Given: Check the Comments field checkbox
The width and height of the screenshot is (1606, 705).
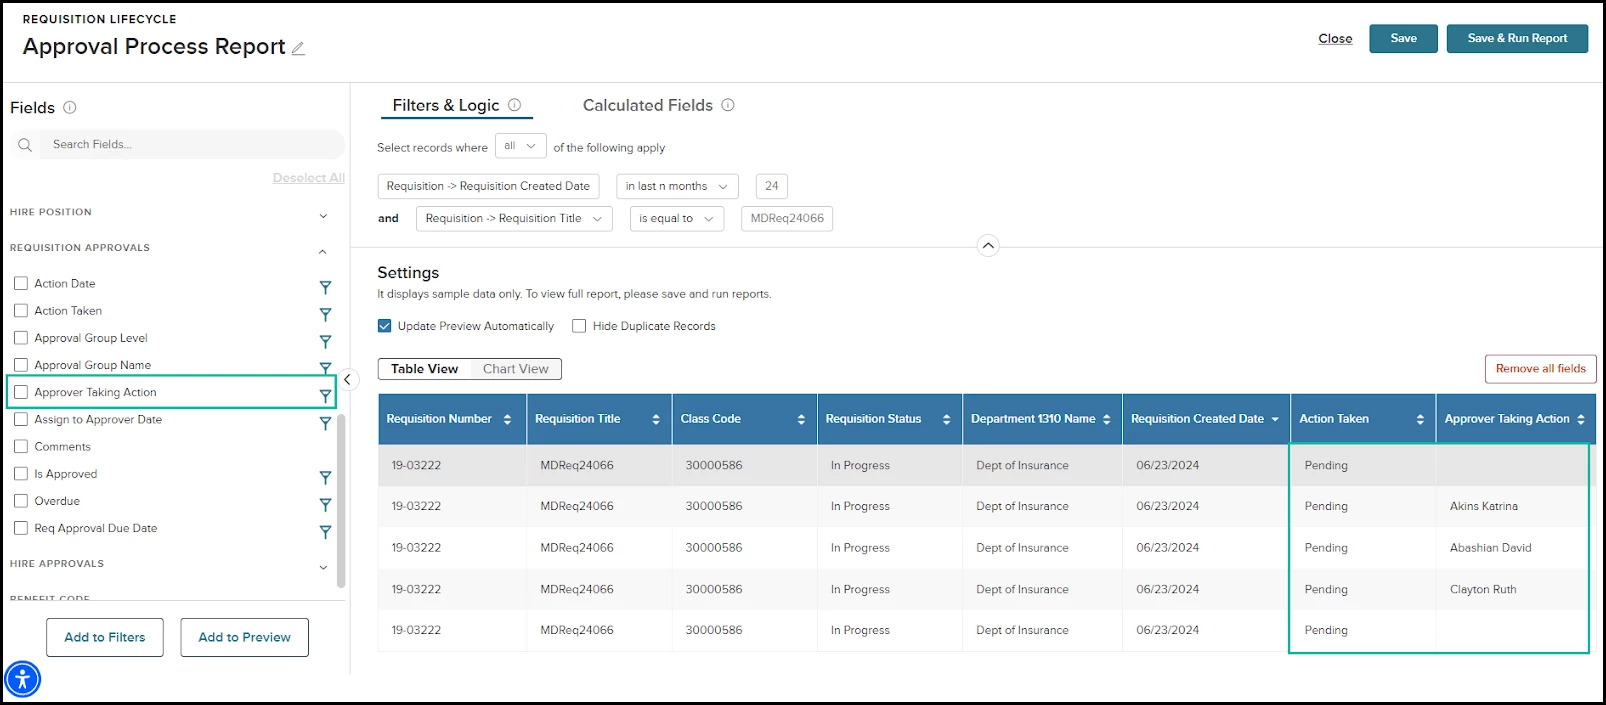Looking at the screenshot, I should 21,446.
